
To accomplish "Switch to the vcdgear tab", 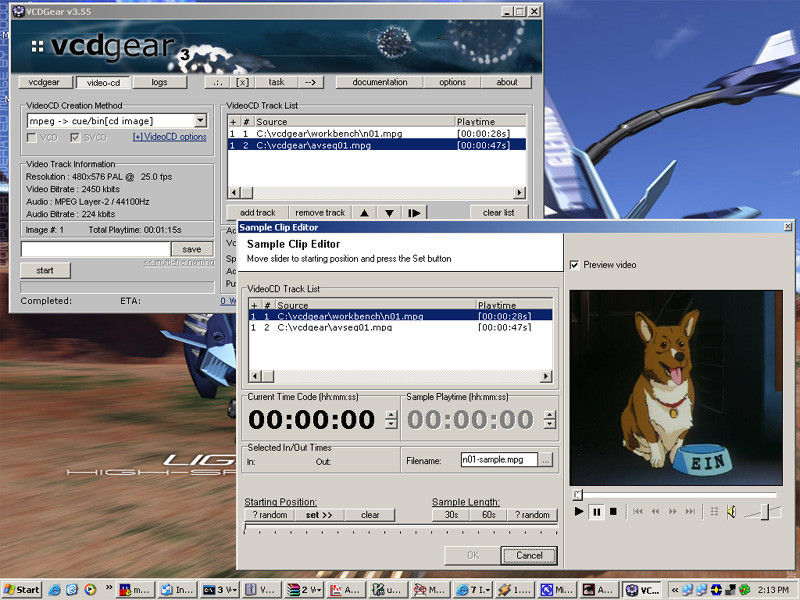I will click(x=44, y=82).
